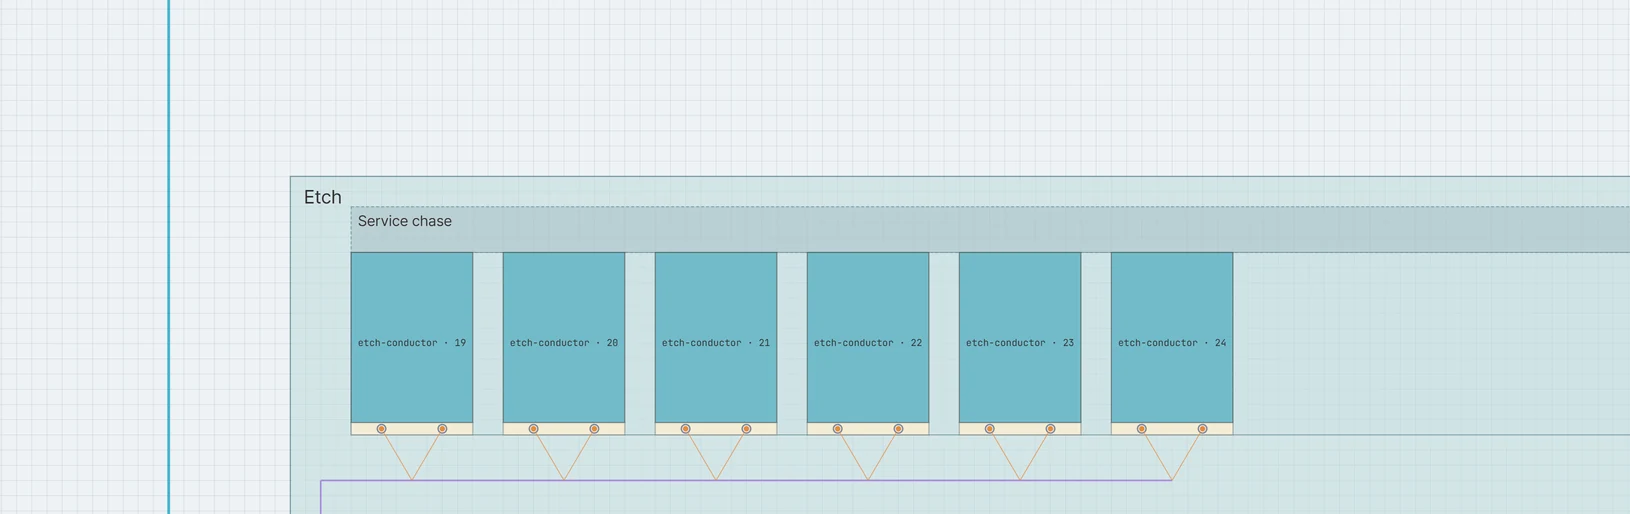Click left port circle under etch-conductor 24
Screen dimensions: 1630x514
click(1141, 429)
